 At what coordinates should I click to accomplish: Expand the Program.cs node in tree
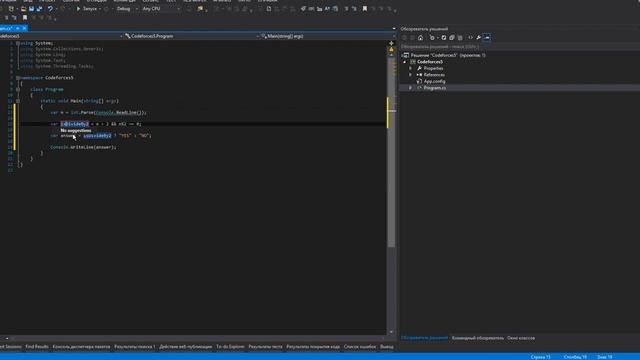411,88
